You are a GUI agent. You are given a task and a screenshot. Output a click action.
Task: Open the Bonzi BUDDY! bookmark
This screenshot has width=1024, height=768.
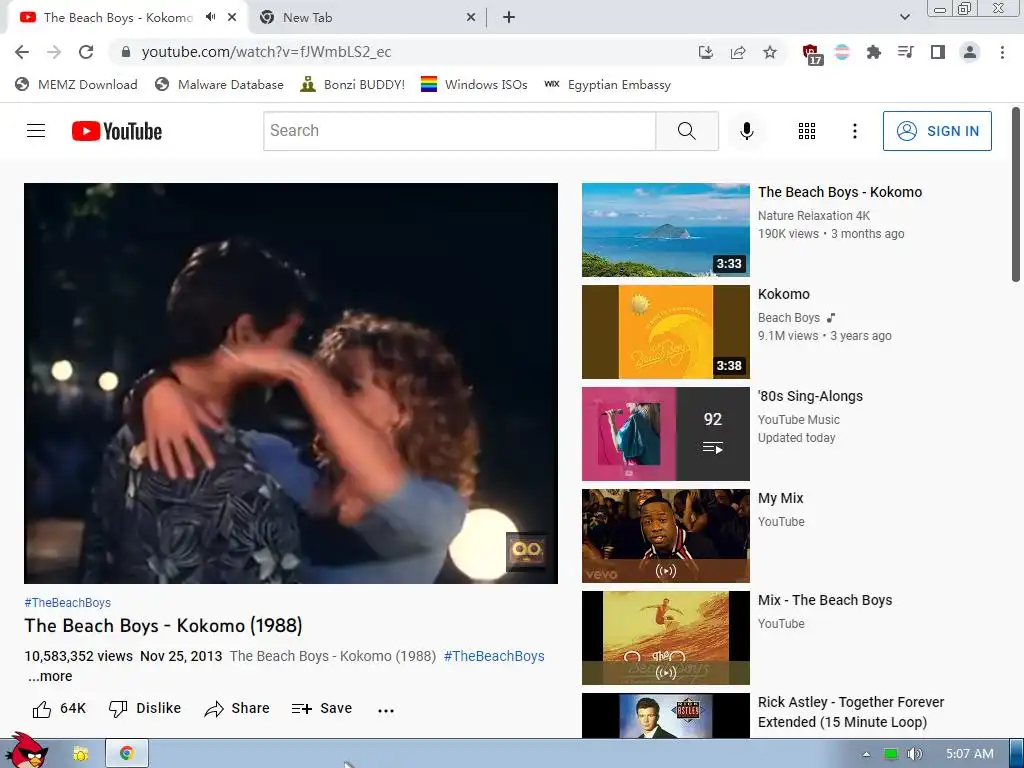(353, 85)
